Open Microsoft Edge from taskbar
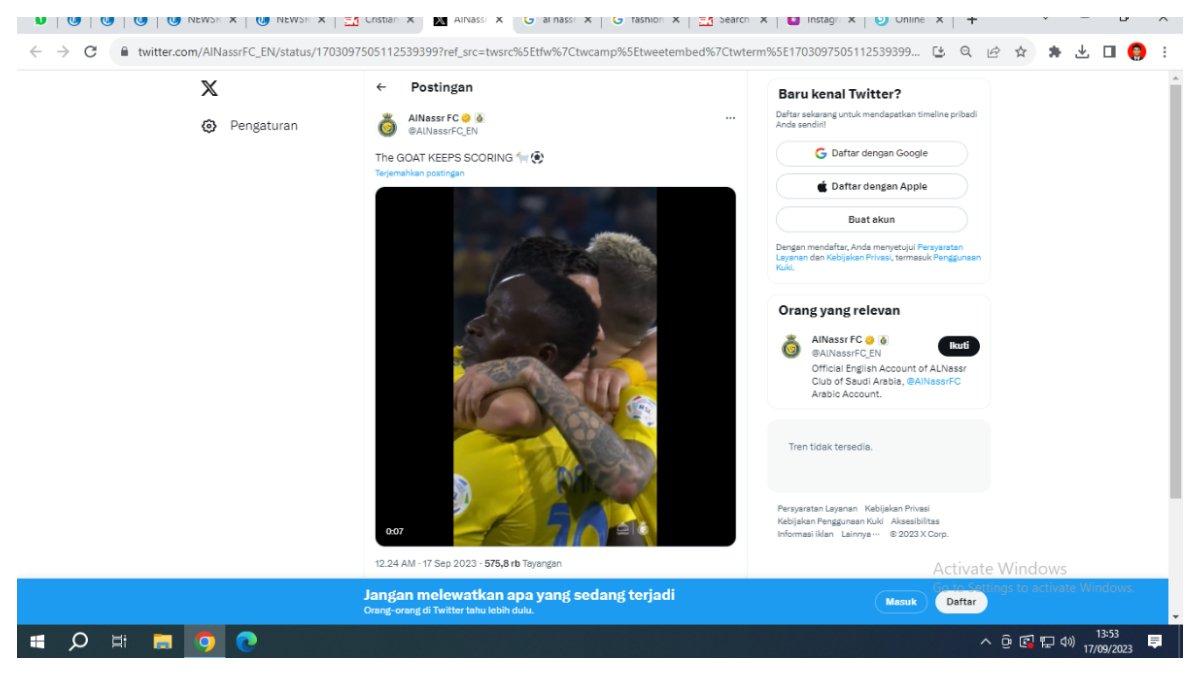Image resolution: width=1200 pixels, height=675 pixels. pos(246,642)
